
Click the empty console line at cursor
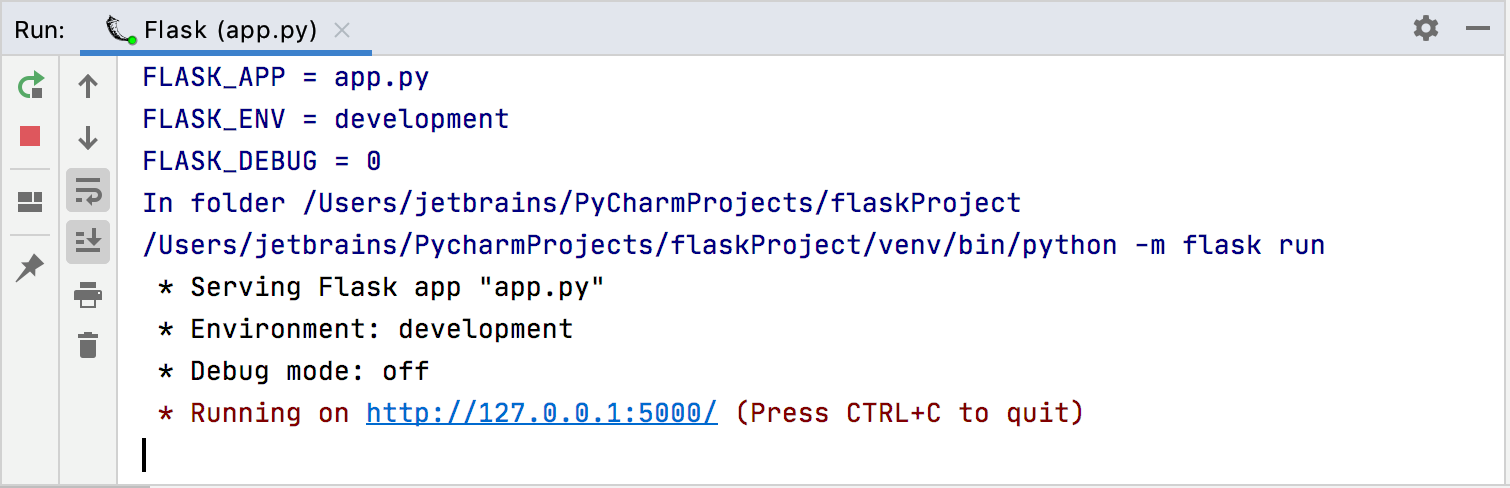[400, 455]
